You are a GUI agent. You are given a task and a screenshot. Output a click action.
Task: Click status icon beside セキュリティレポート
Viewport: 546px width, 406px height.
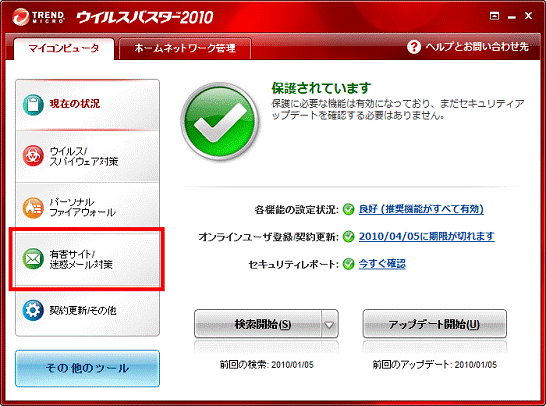[348, 264]
